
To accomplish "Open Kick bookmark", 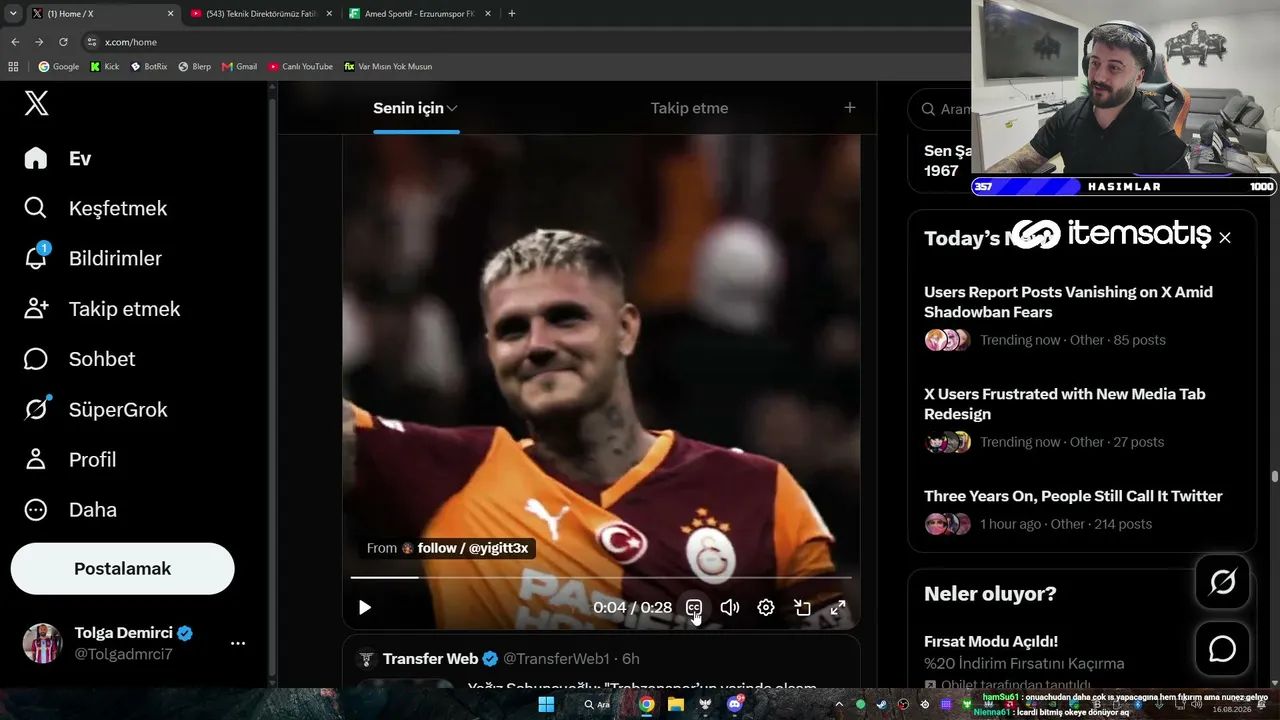I will coord(105,66).
